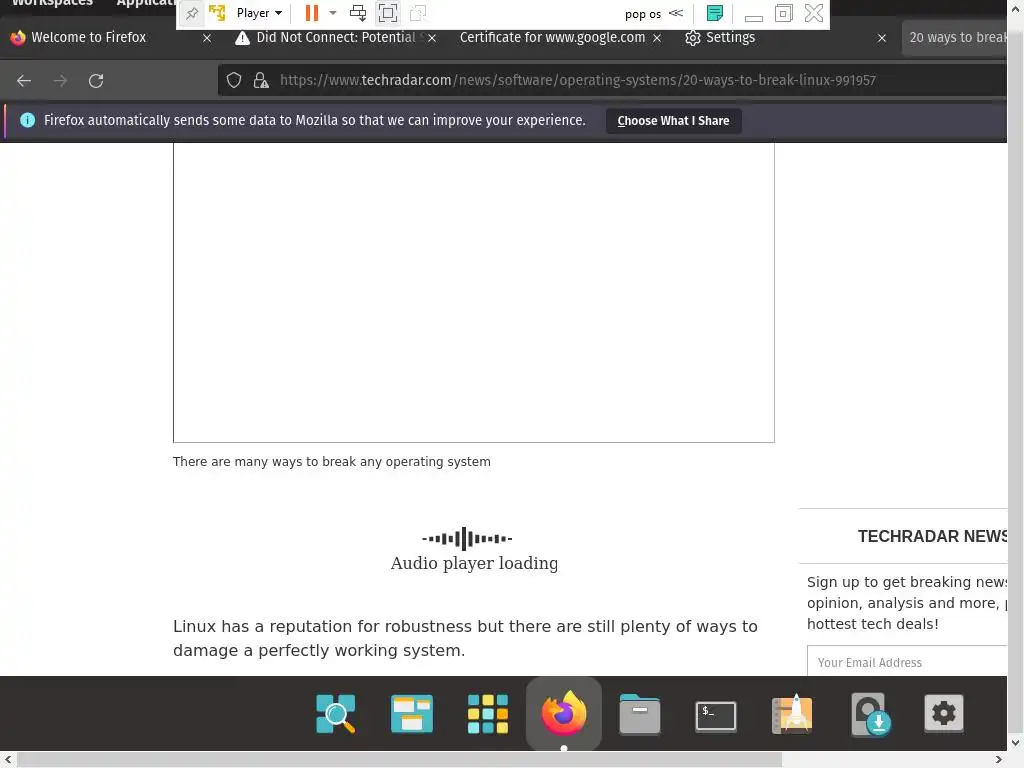Open the Pop!_Shop rocket dock icon
Screen dimensions: 1024x768
pos(792,714)
